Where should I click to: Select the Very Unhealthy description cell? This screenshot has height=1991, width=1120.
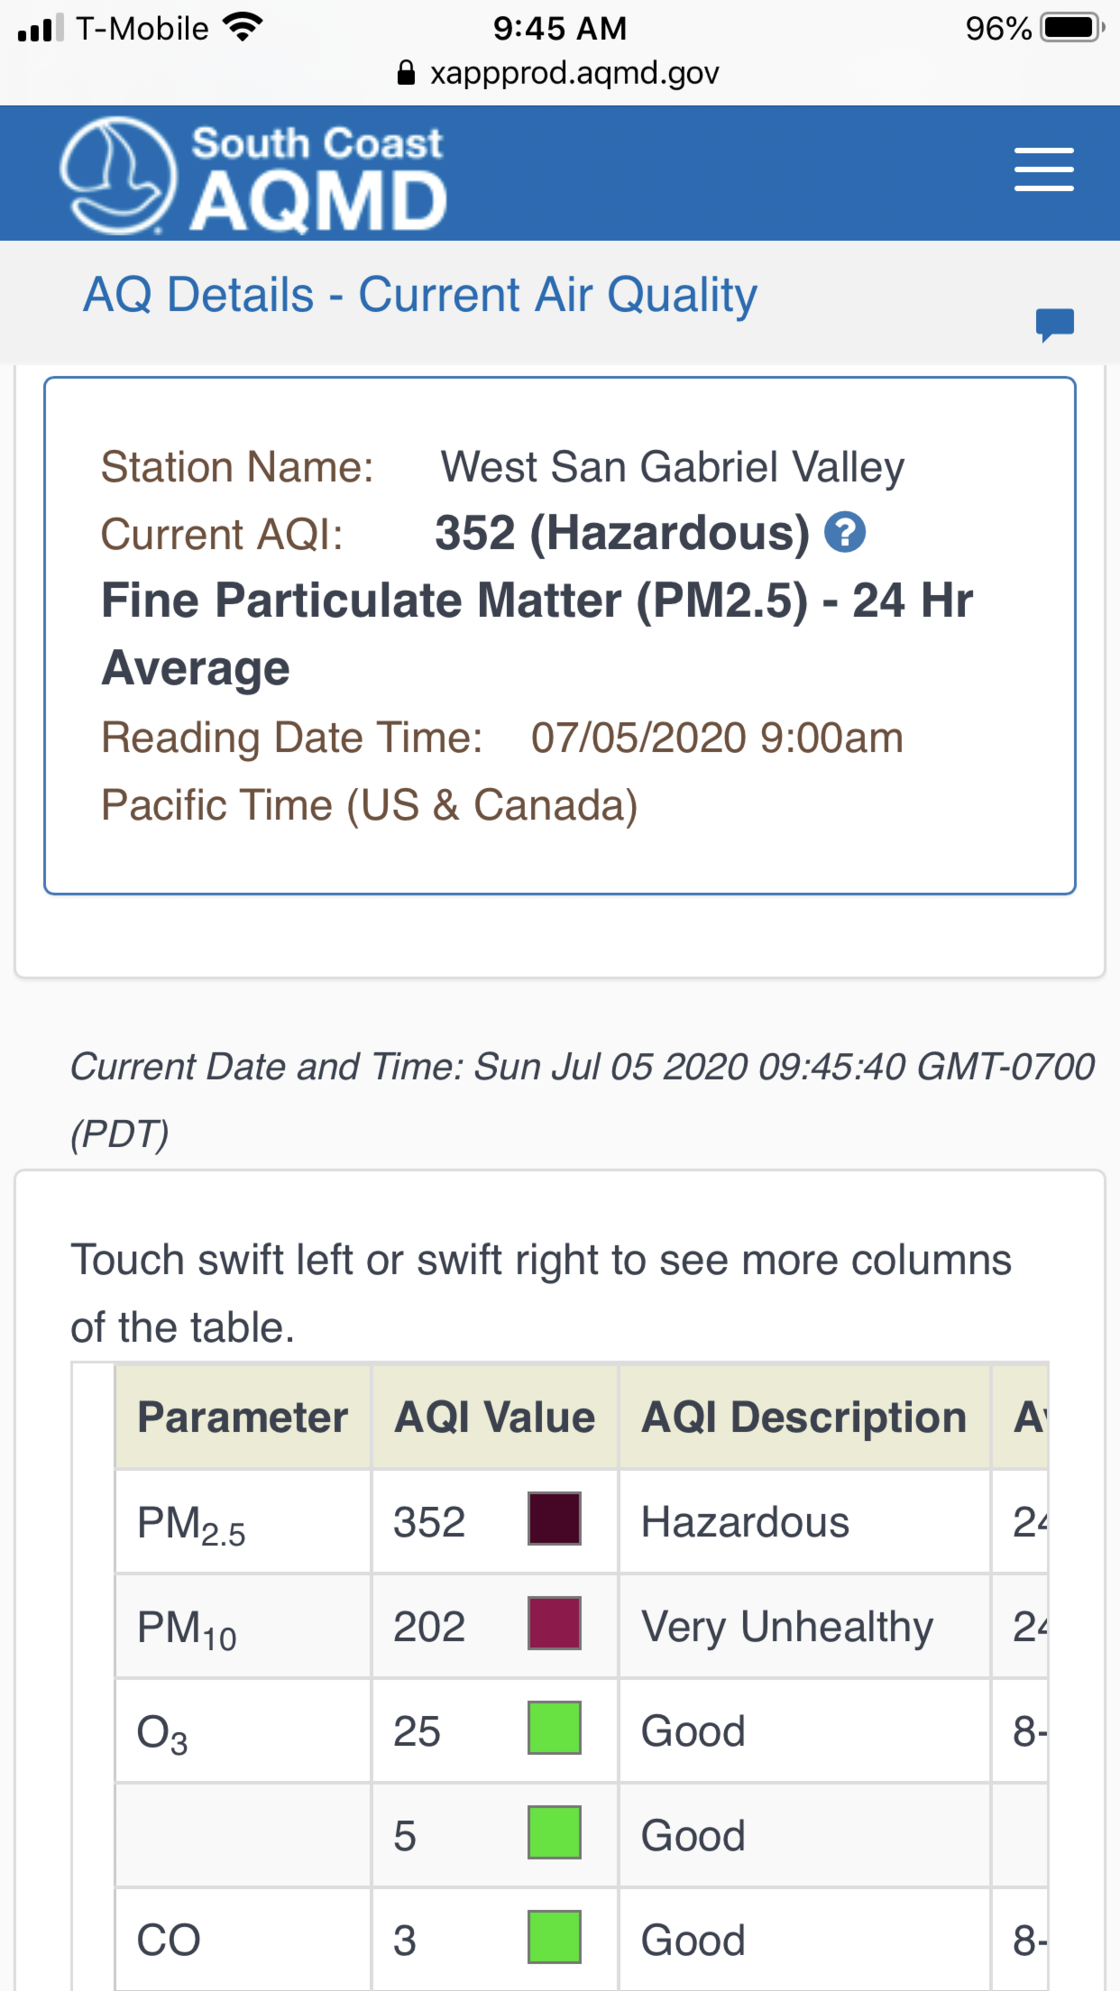[x=804, y=1626]
